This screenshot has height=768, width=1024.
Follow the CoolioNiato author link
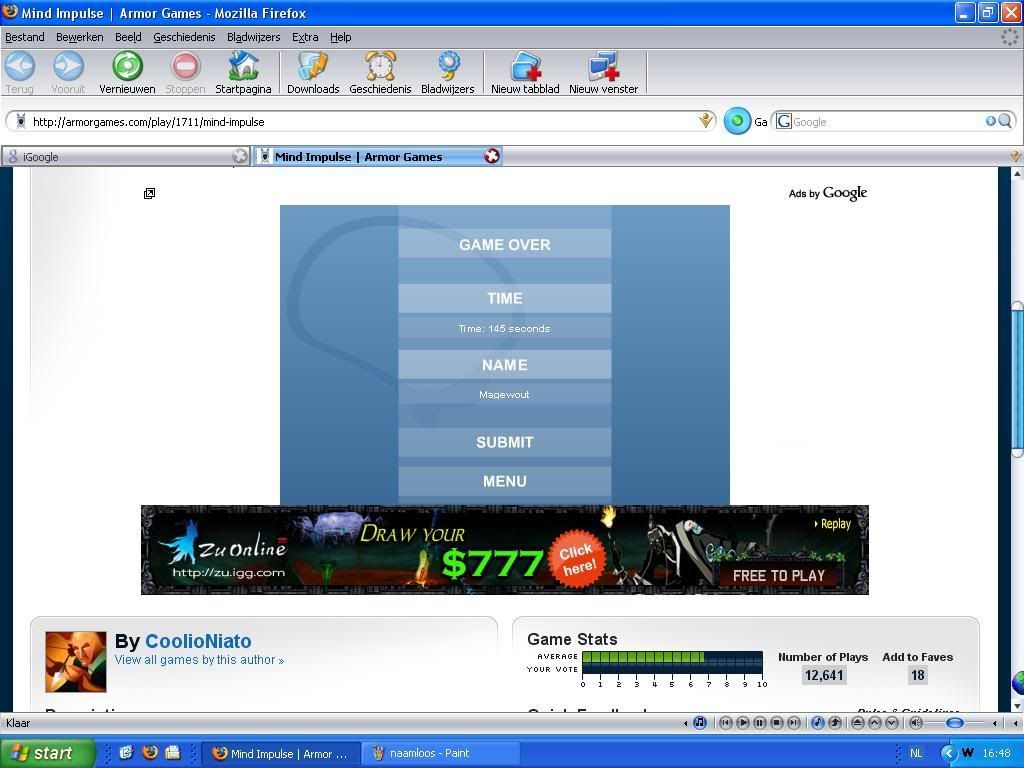pos(198,641)
